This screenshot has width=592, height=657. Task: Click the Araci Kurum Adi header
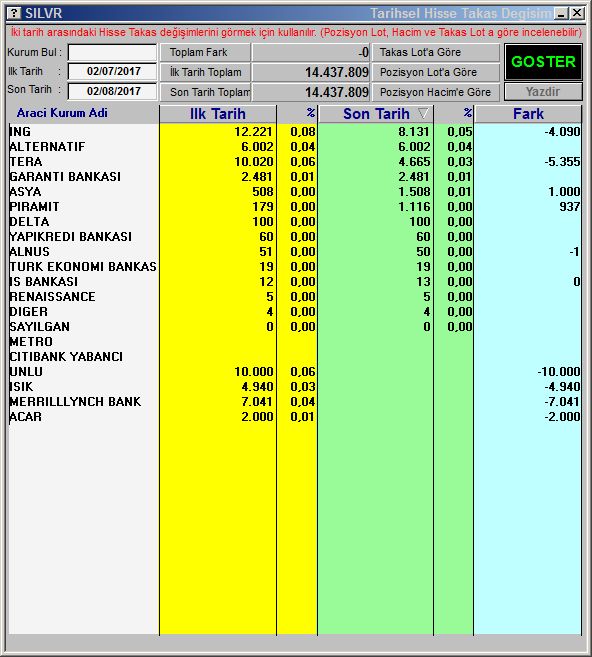click(62, 113)
